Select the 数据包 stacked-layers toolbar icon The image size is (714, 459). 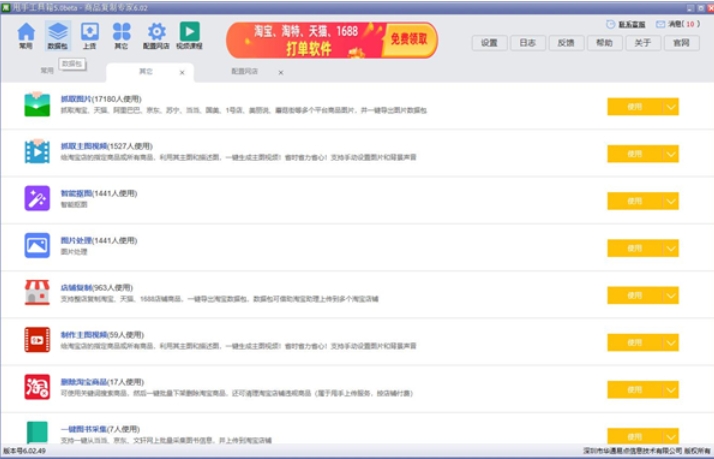tap(58, 36)
